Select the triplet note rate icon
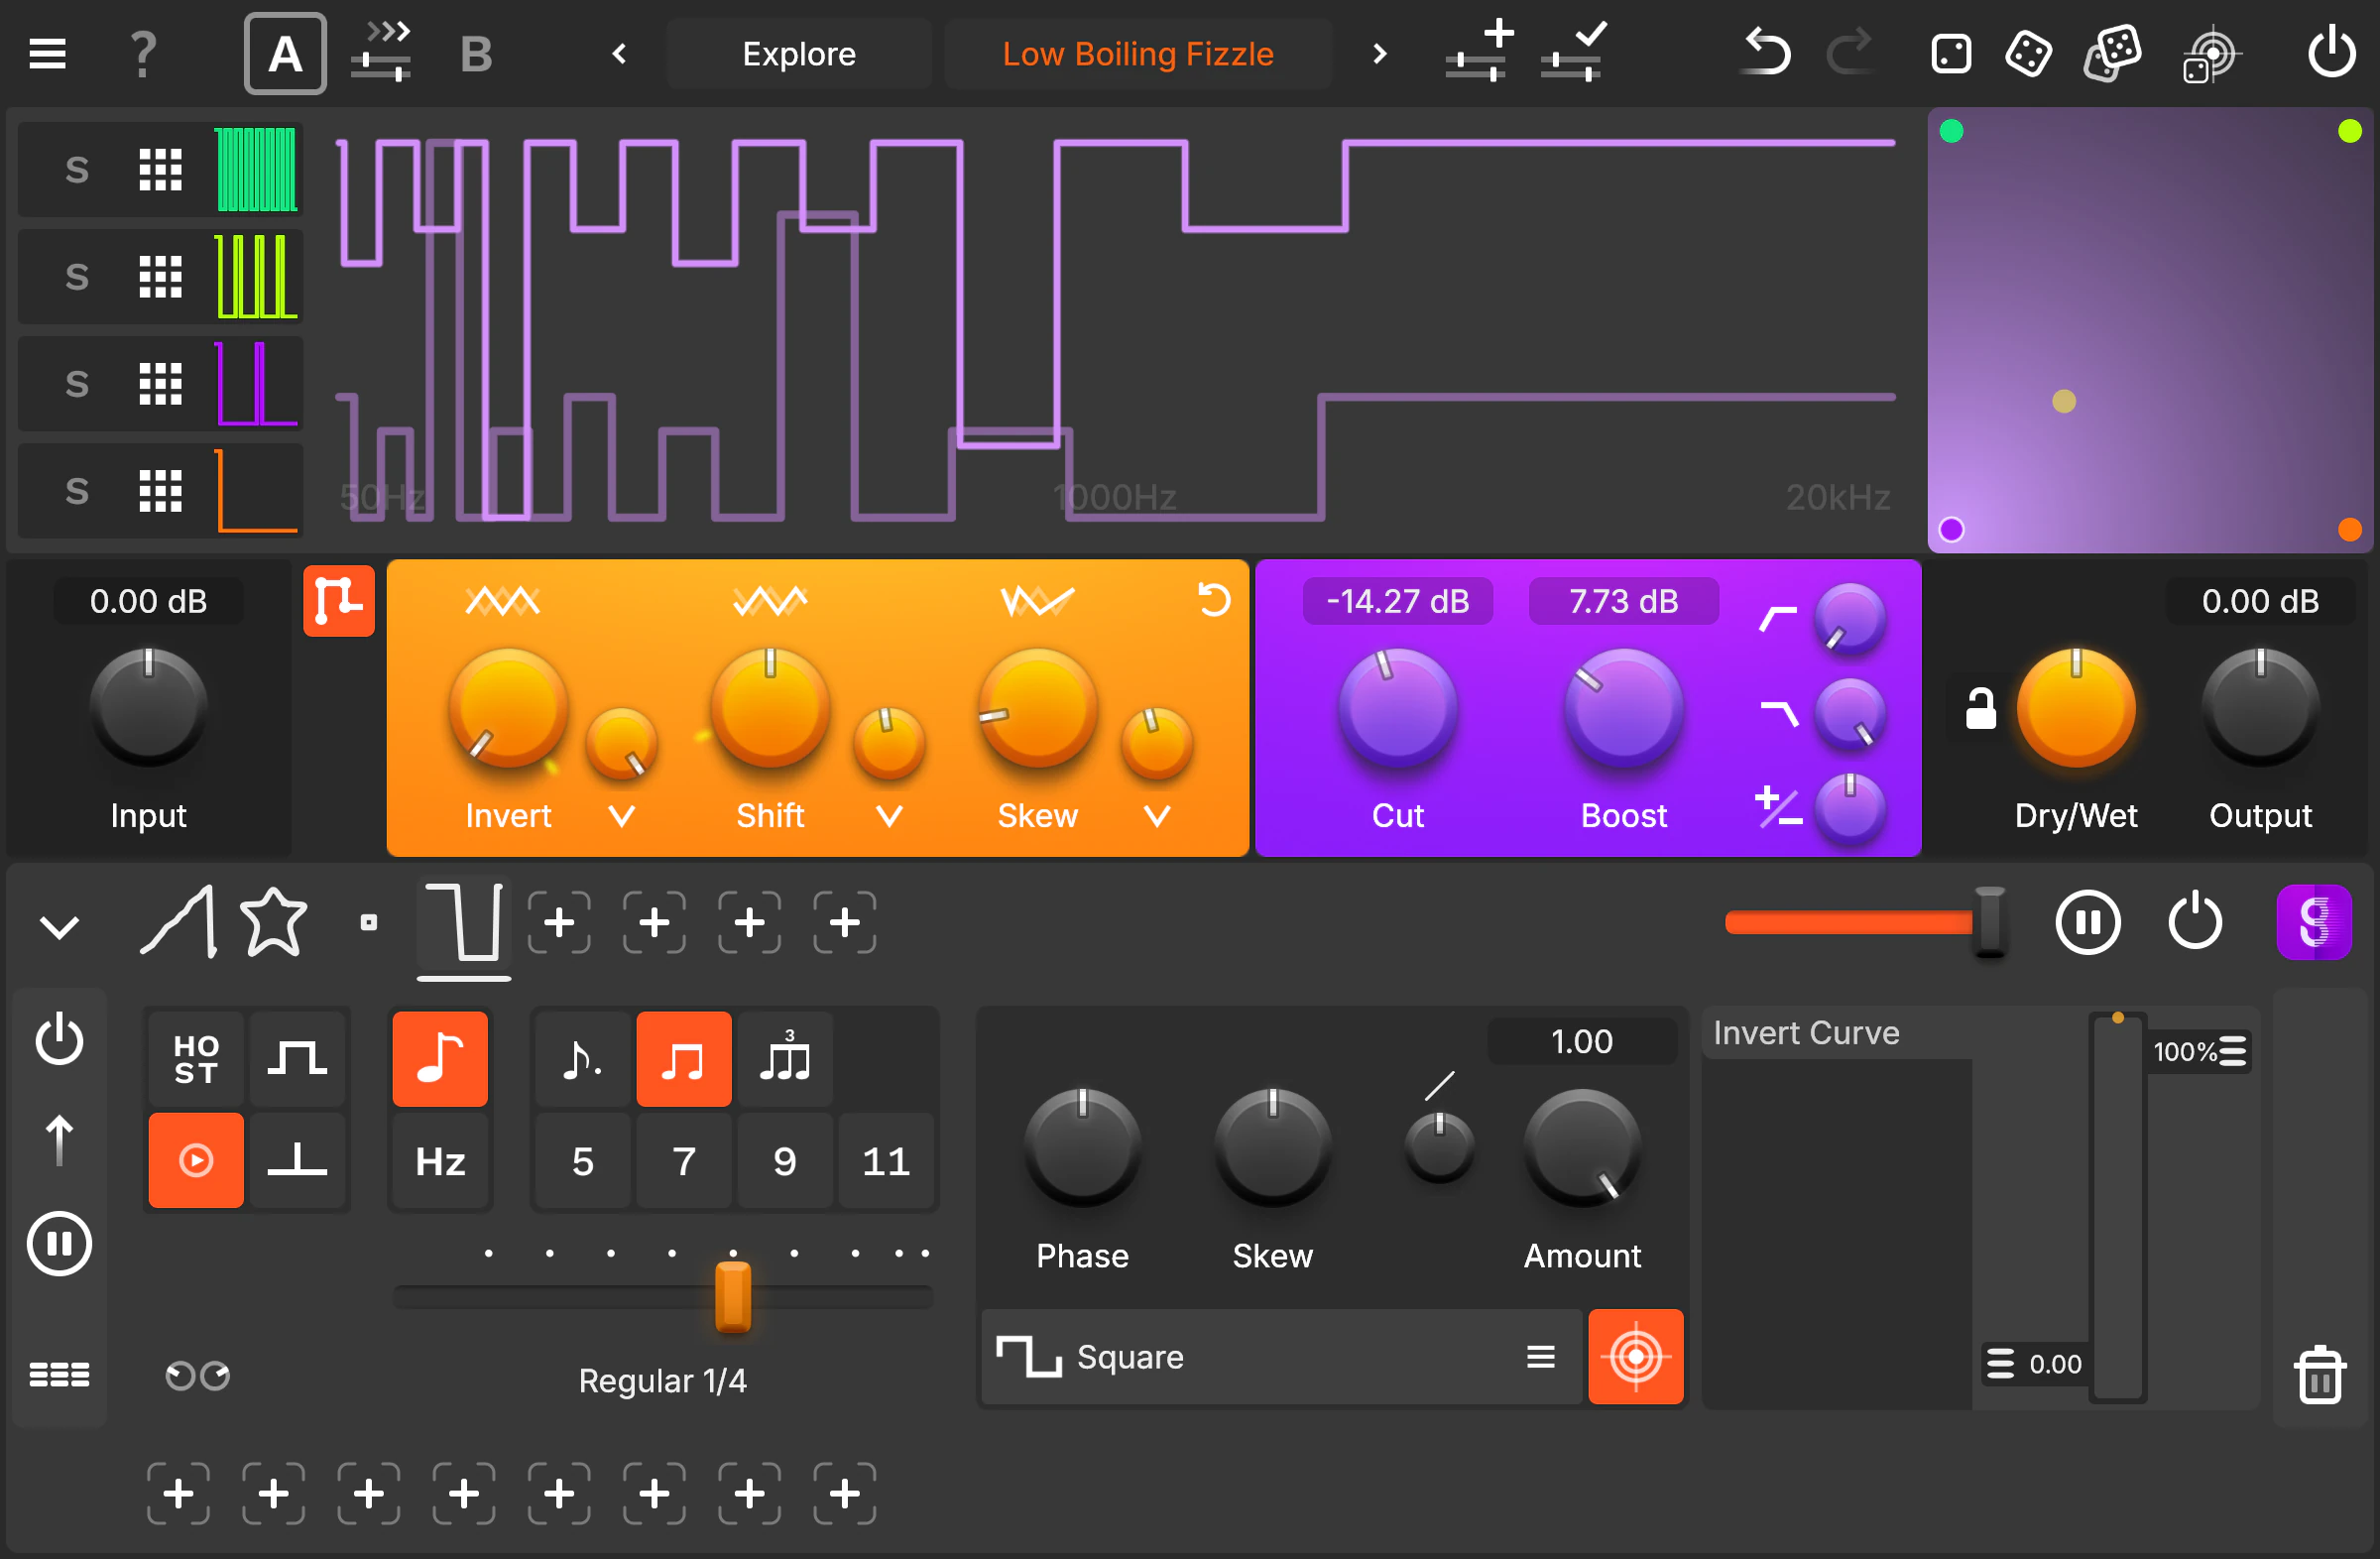Viewport: 2380px width, 1559px height. [786, 1058]
